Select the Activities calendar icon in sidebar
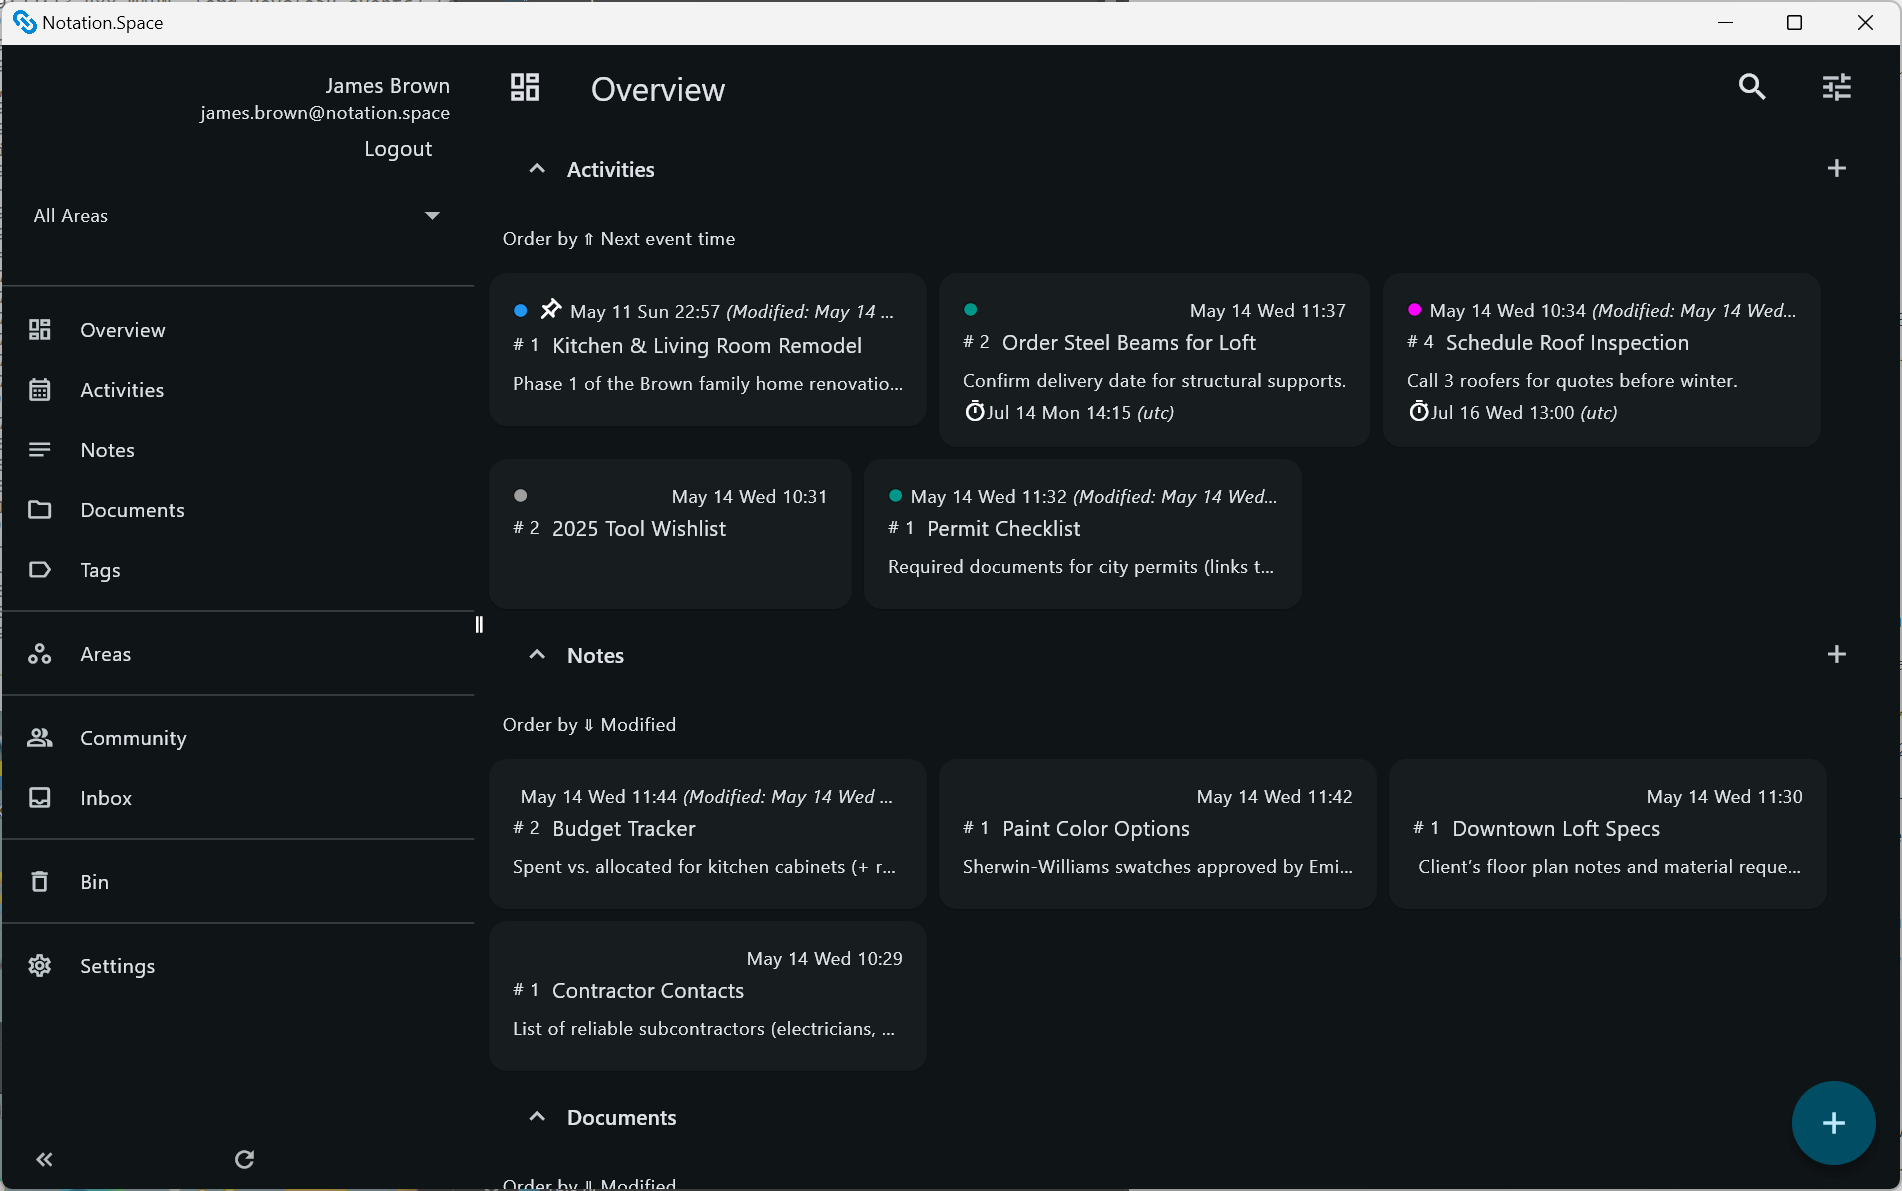The width and height of the screenshot is (1902, 1191). click(40, 390)
